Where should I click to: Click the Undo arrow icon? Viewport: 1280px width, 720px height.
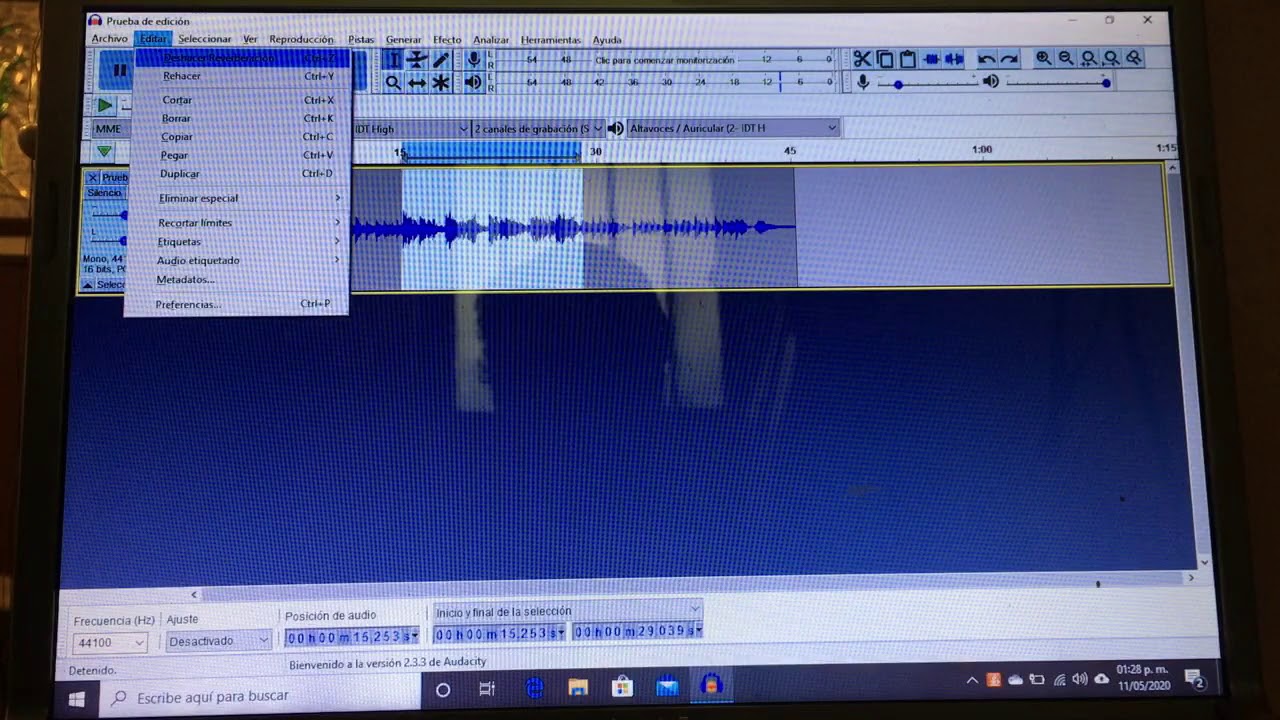(986, 59)
